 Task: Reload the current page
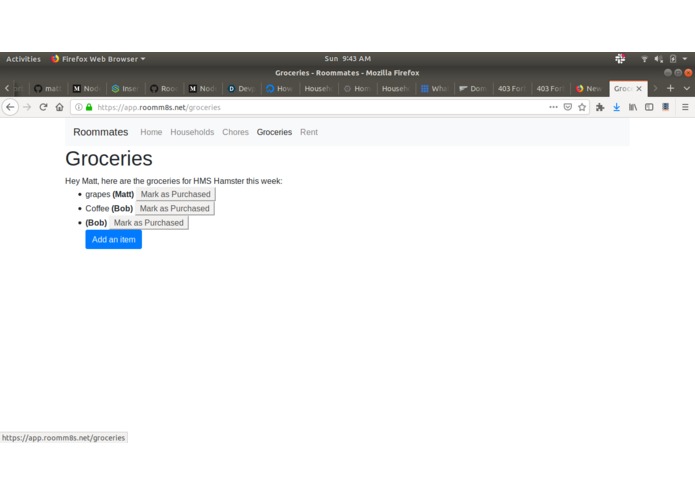[x=43, y=107]
